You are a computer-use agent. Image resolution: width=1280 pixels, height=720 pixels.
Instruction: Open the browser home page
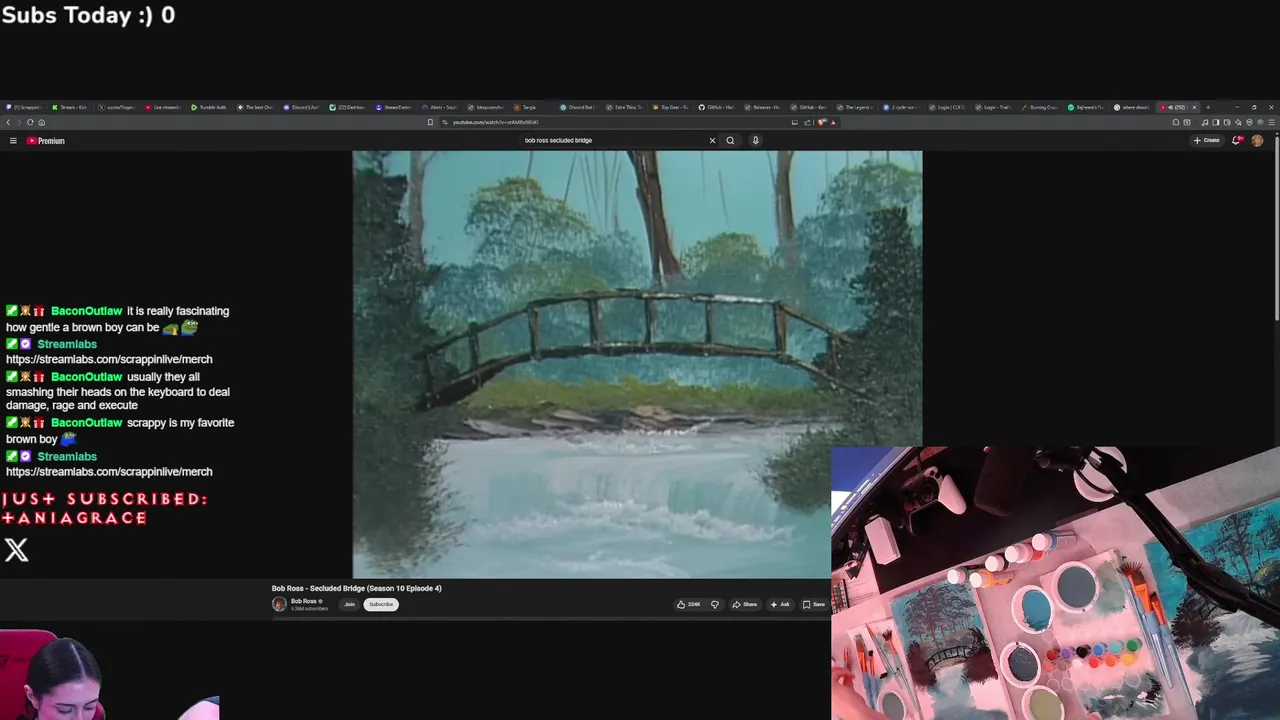tap(41, 122)
